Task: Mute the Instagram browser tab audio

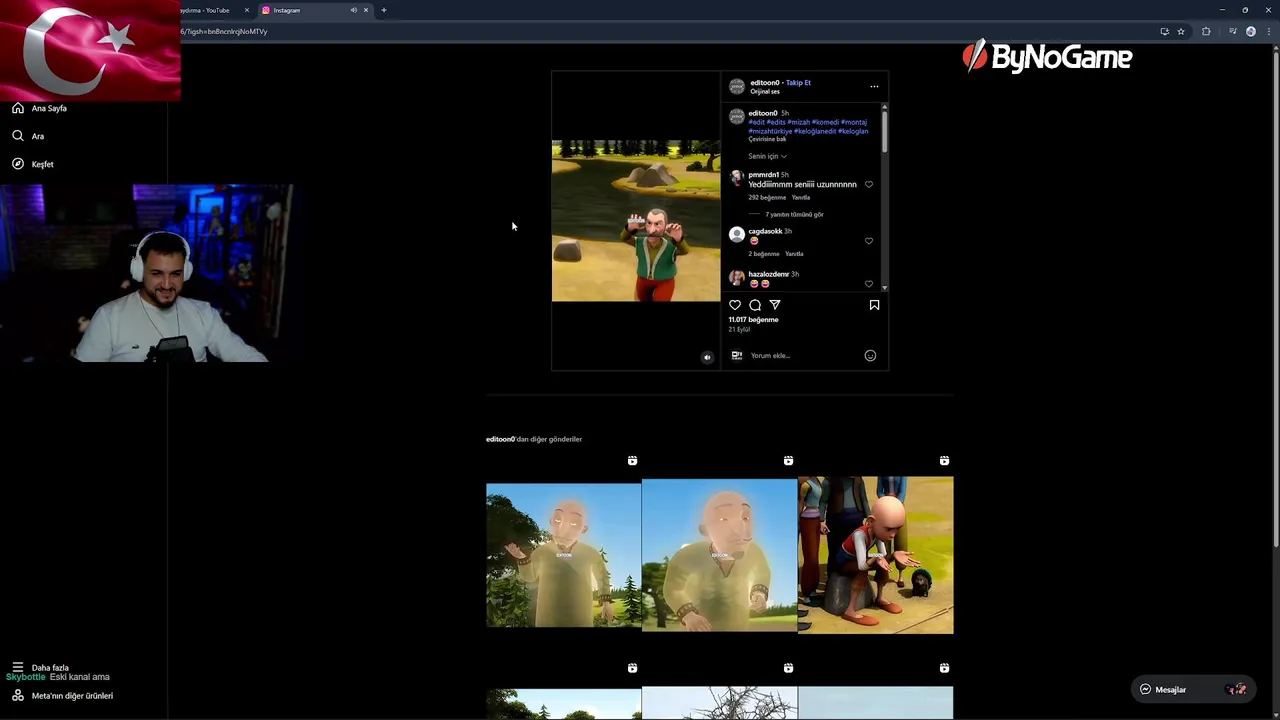Action: tap(353, 10)
